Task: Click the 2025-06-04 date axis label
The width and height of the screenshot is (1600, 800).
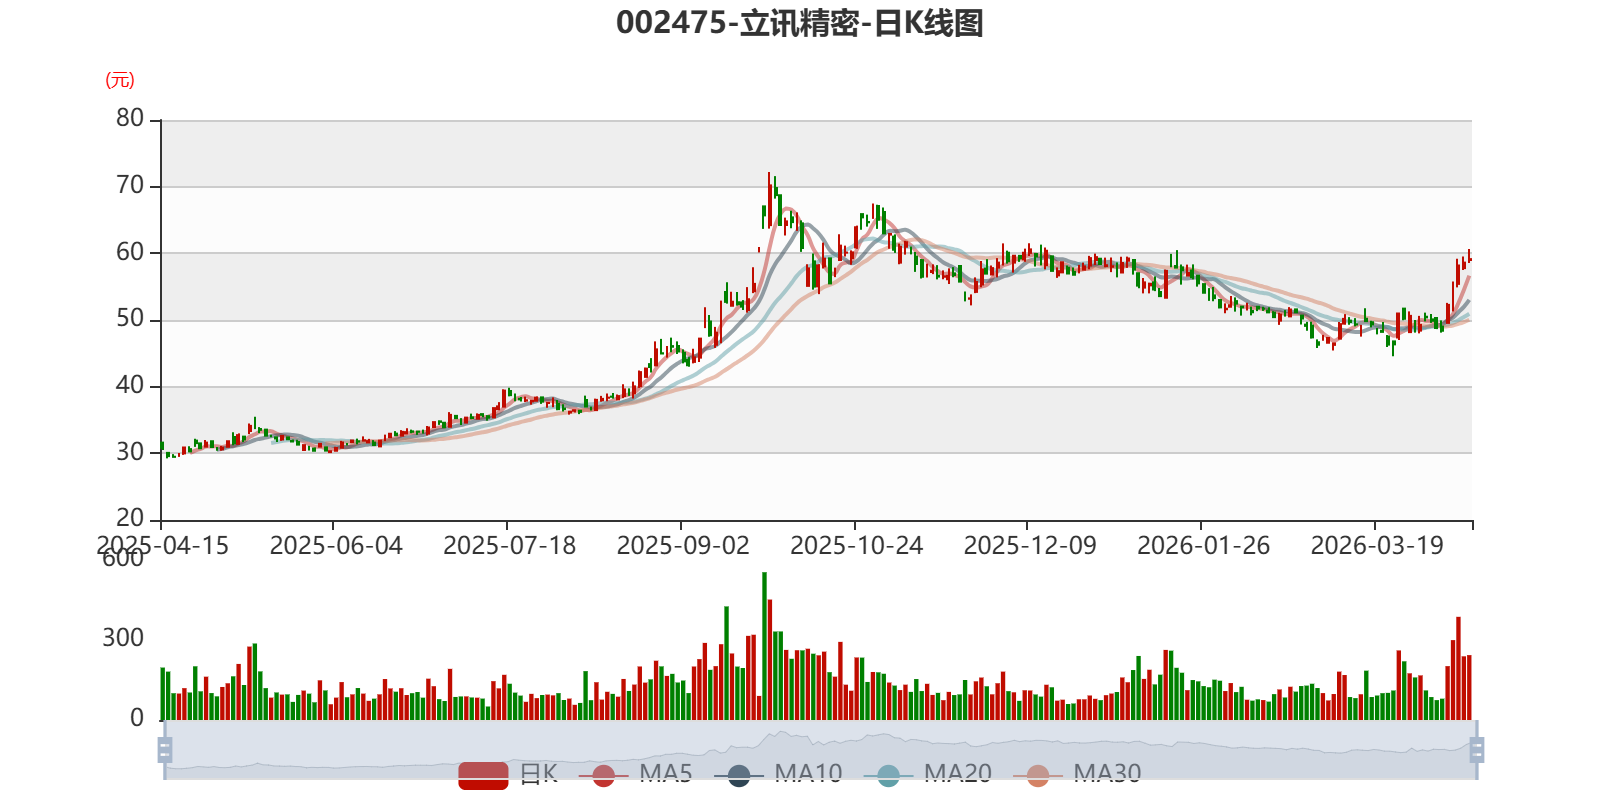Action: (x=336, y=546)
